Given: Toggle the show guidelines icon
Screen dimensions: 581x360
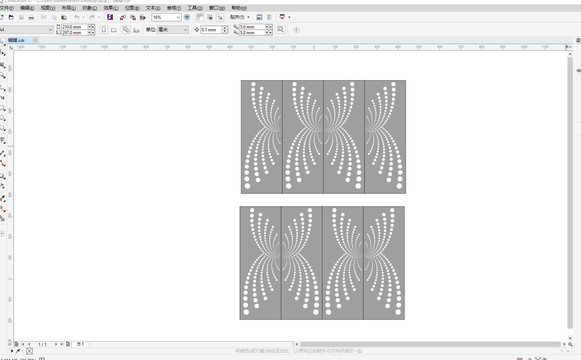Looking at the screenshot, I should click(220, 17).
